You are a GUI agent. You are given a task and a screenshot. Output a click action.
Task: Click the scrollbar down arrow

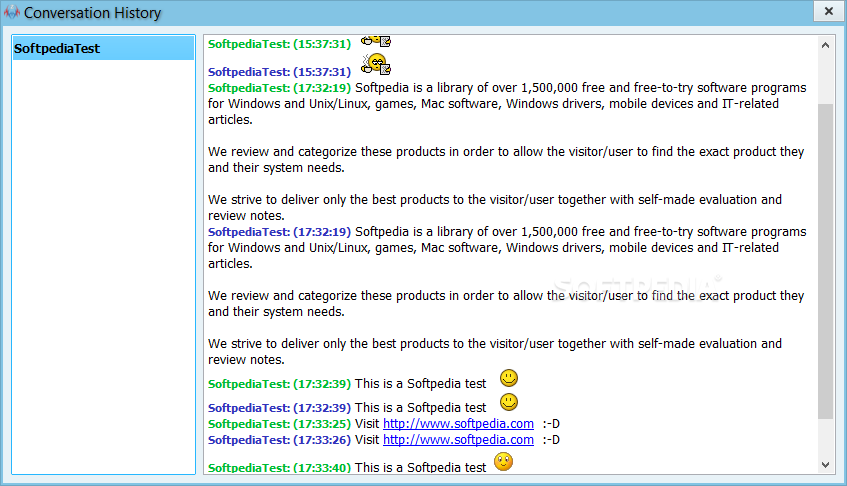pos(825,464)
